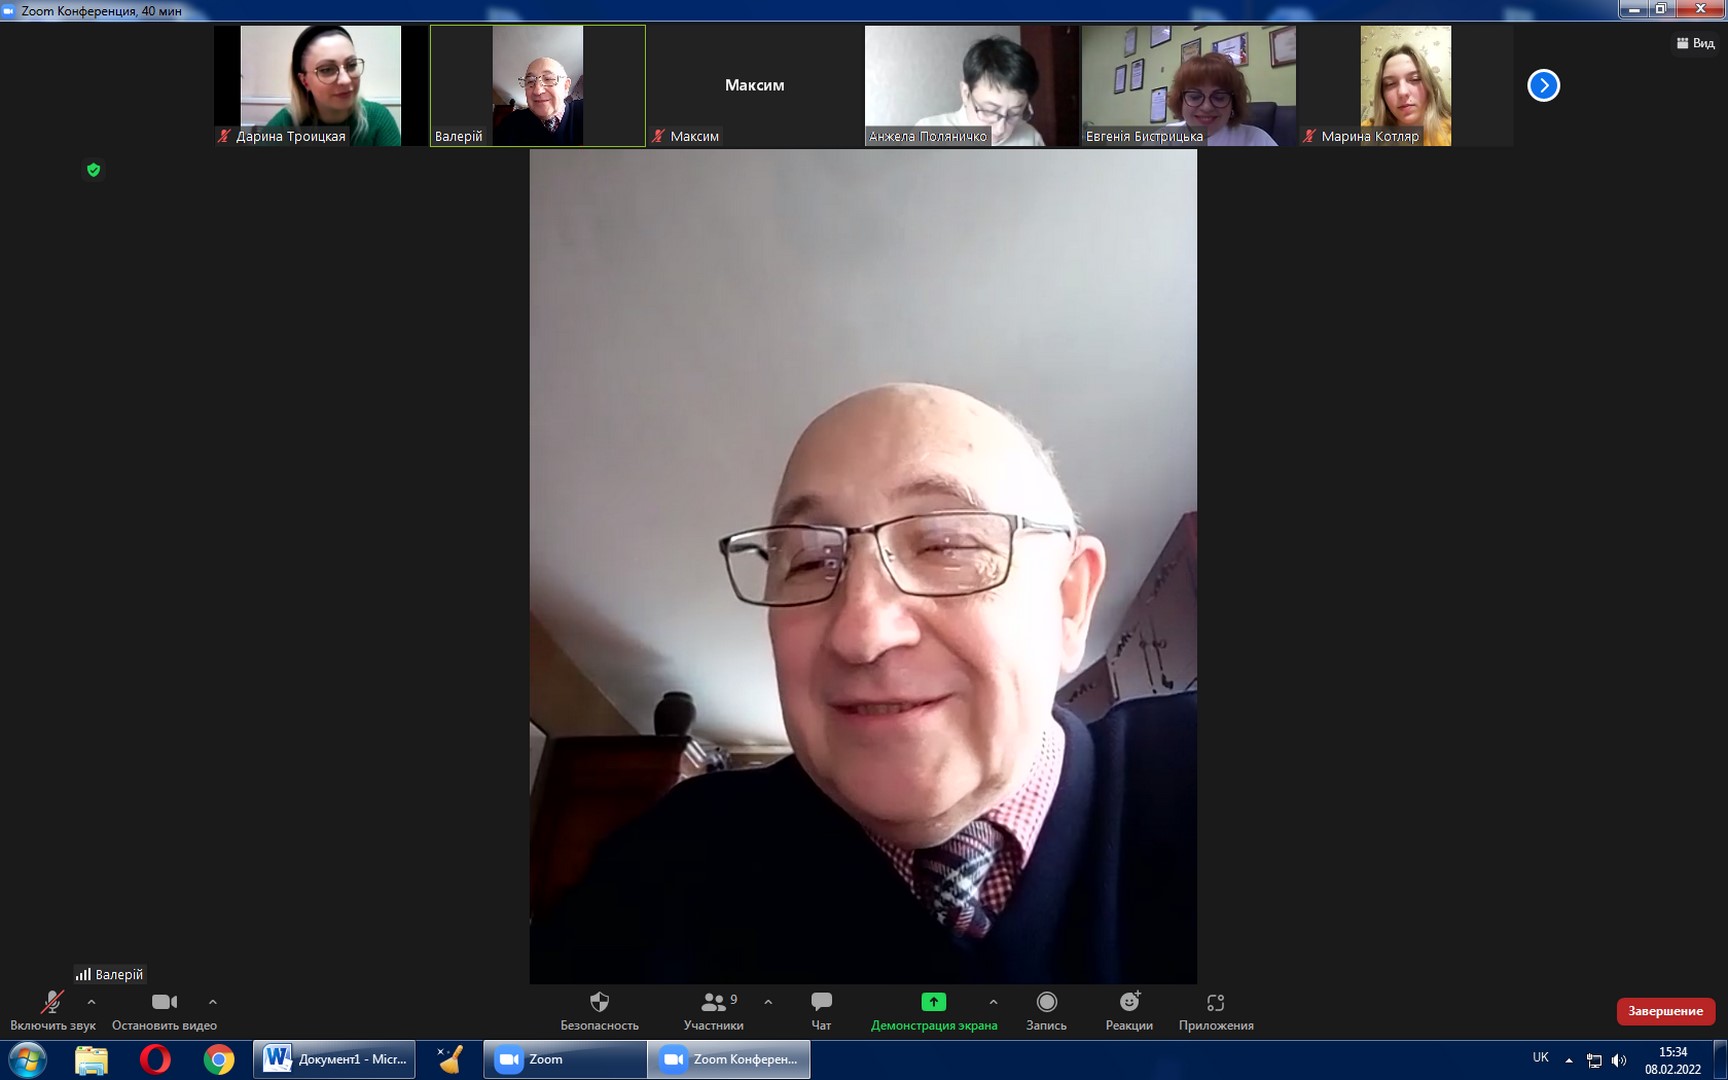Start recording with the Запись button
1728x1080 pixels.
point(1046,1010)
